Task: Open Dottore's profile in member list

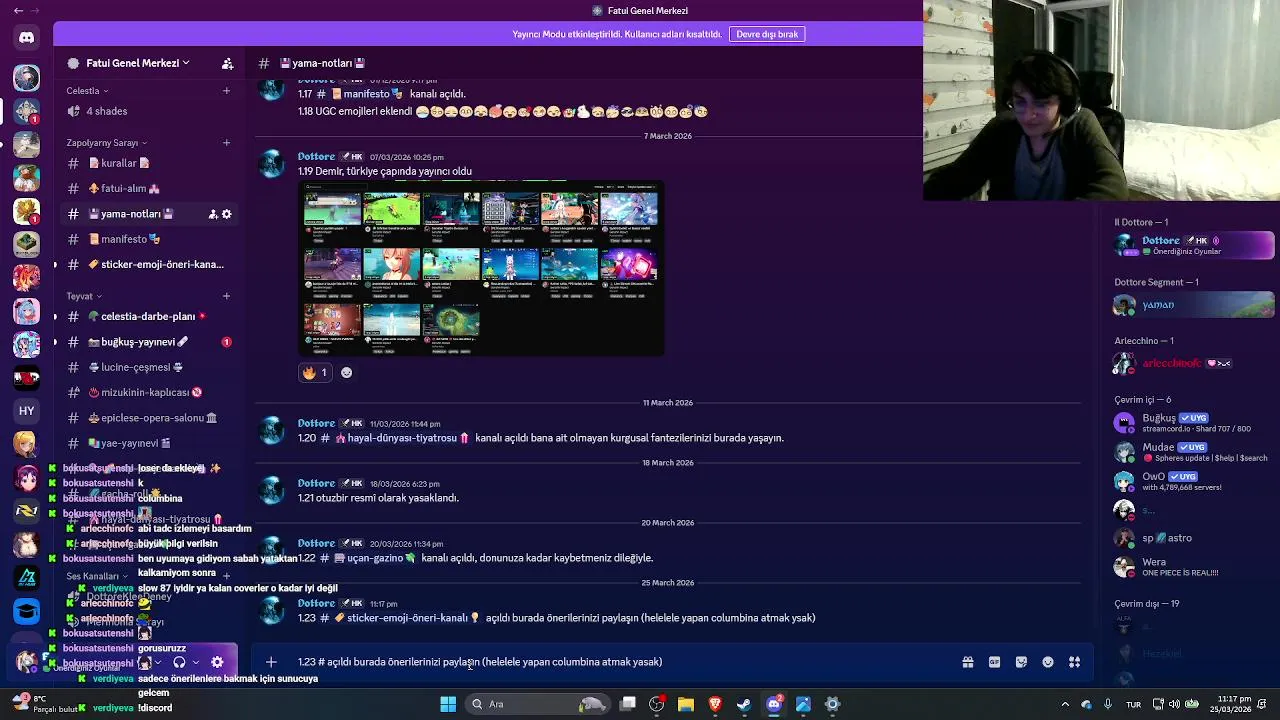Action: tap(1194, 245)
